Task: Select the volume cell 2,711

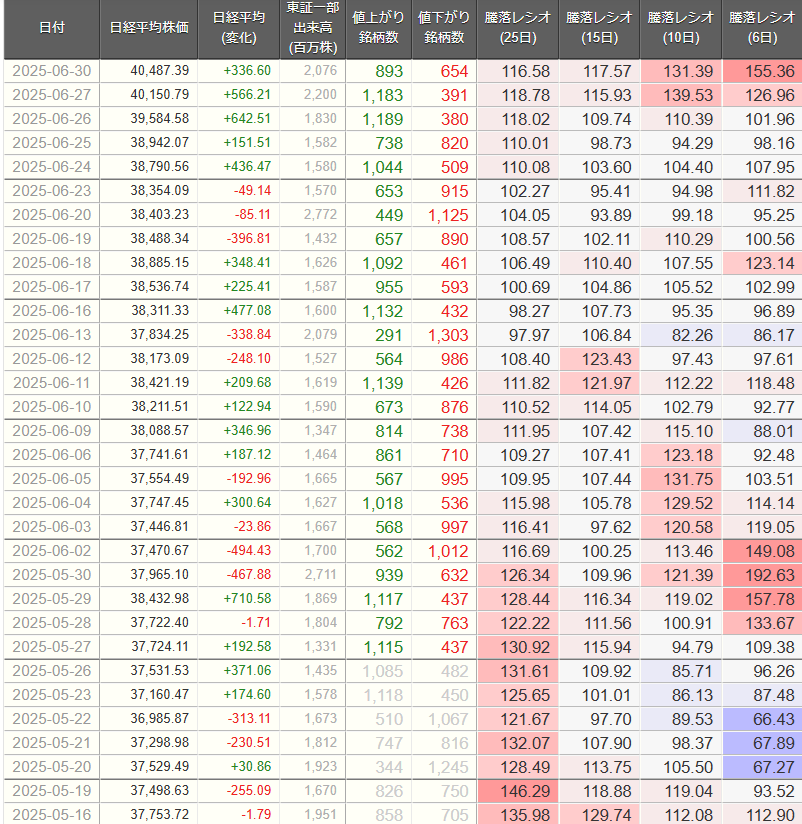Action: [x=313, y=575]
